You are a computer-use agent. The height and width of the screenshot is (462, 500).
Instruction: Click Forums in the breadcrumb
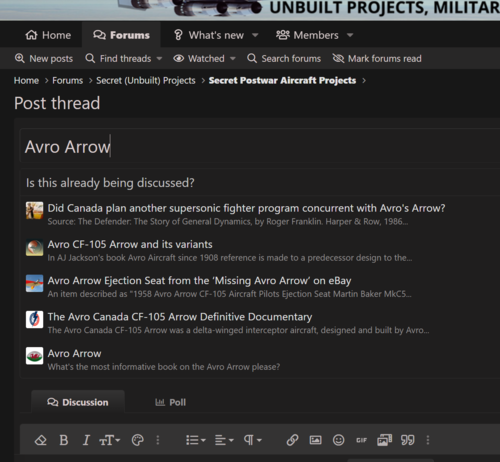click(x=68, y=81)
